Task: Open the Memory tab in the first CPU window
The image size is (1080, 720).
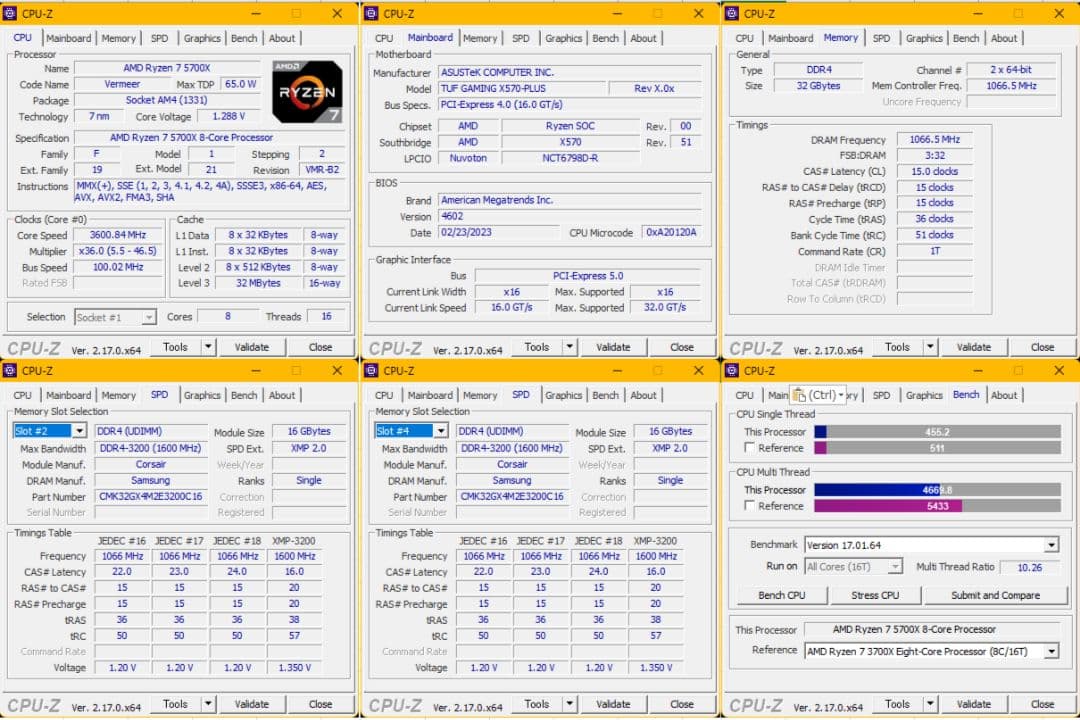Action: [118, 38]
